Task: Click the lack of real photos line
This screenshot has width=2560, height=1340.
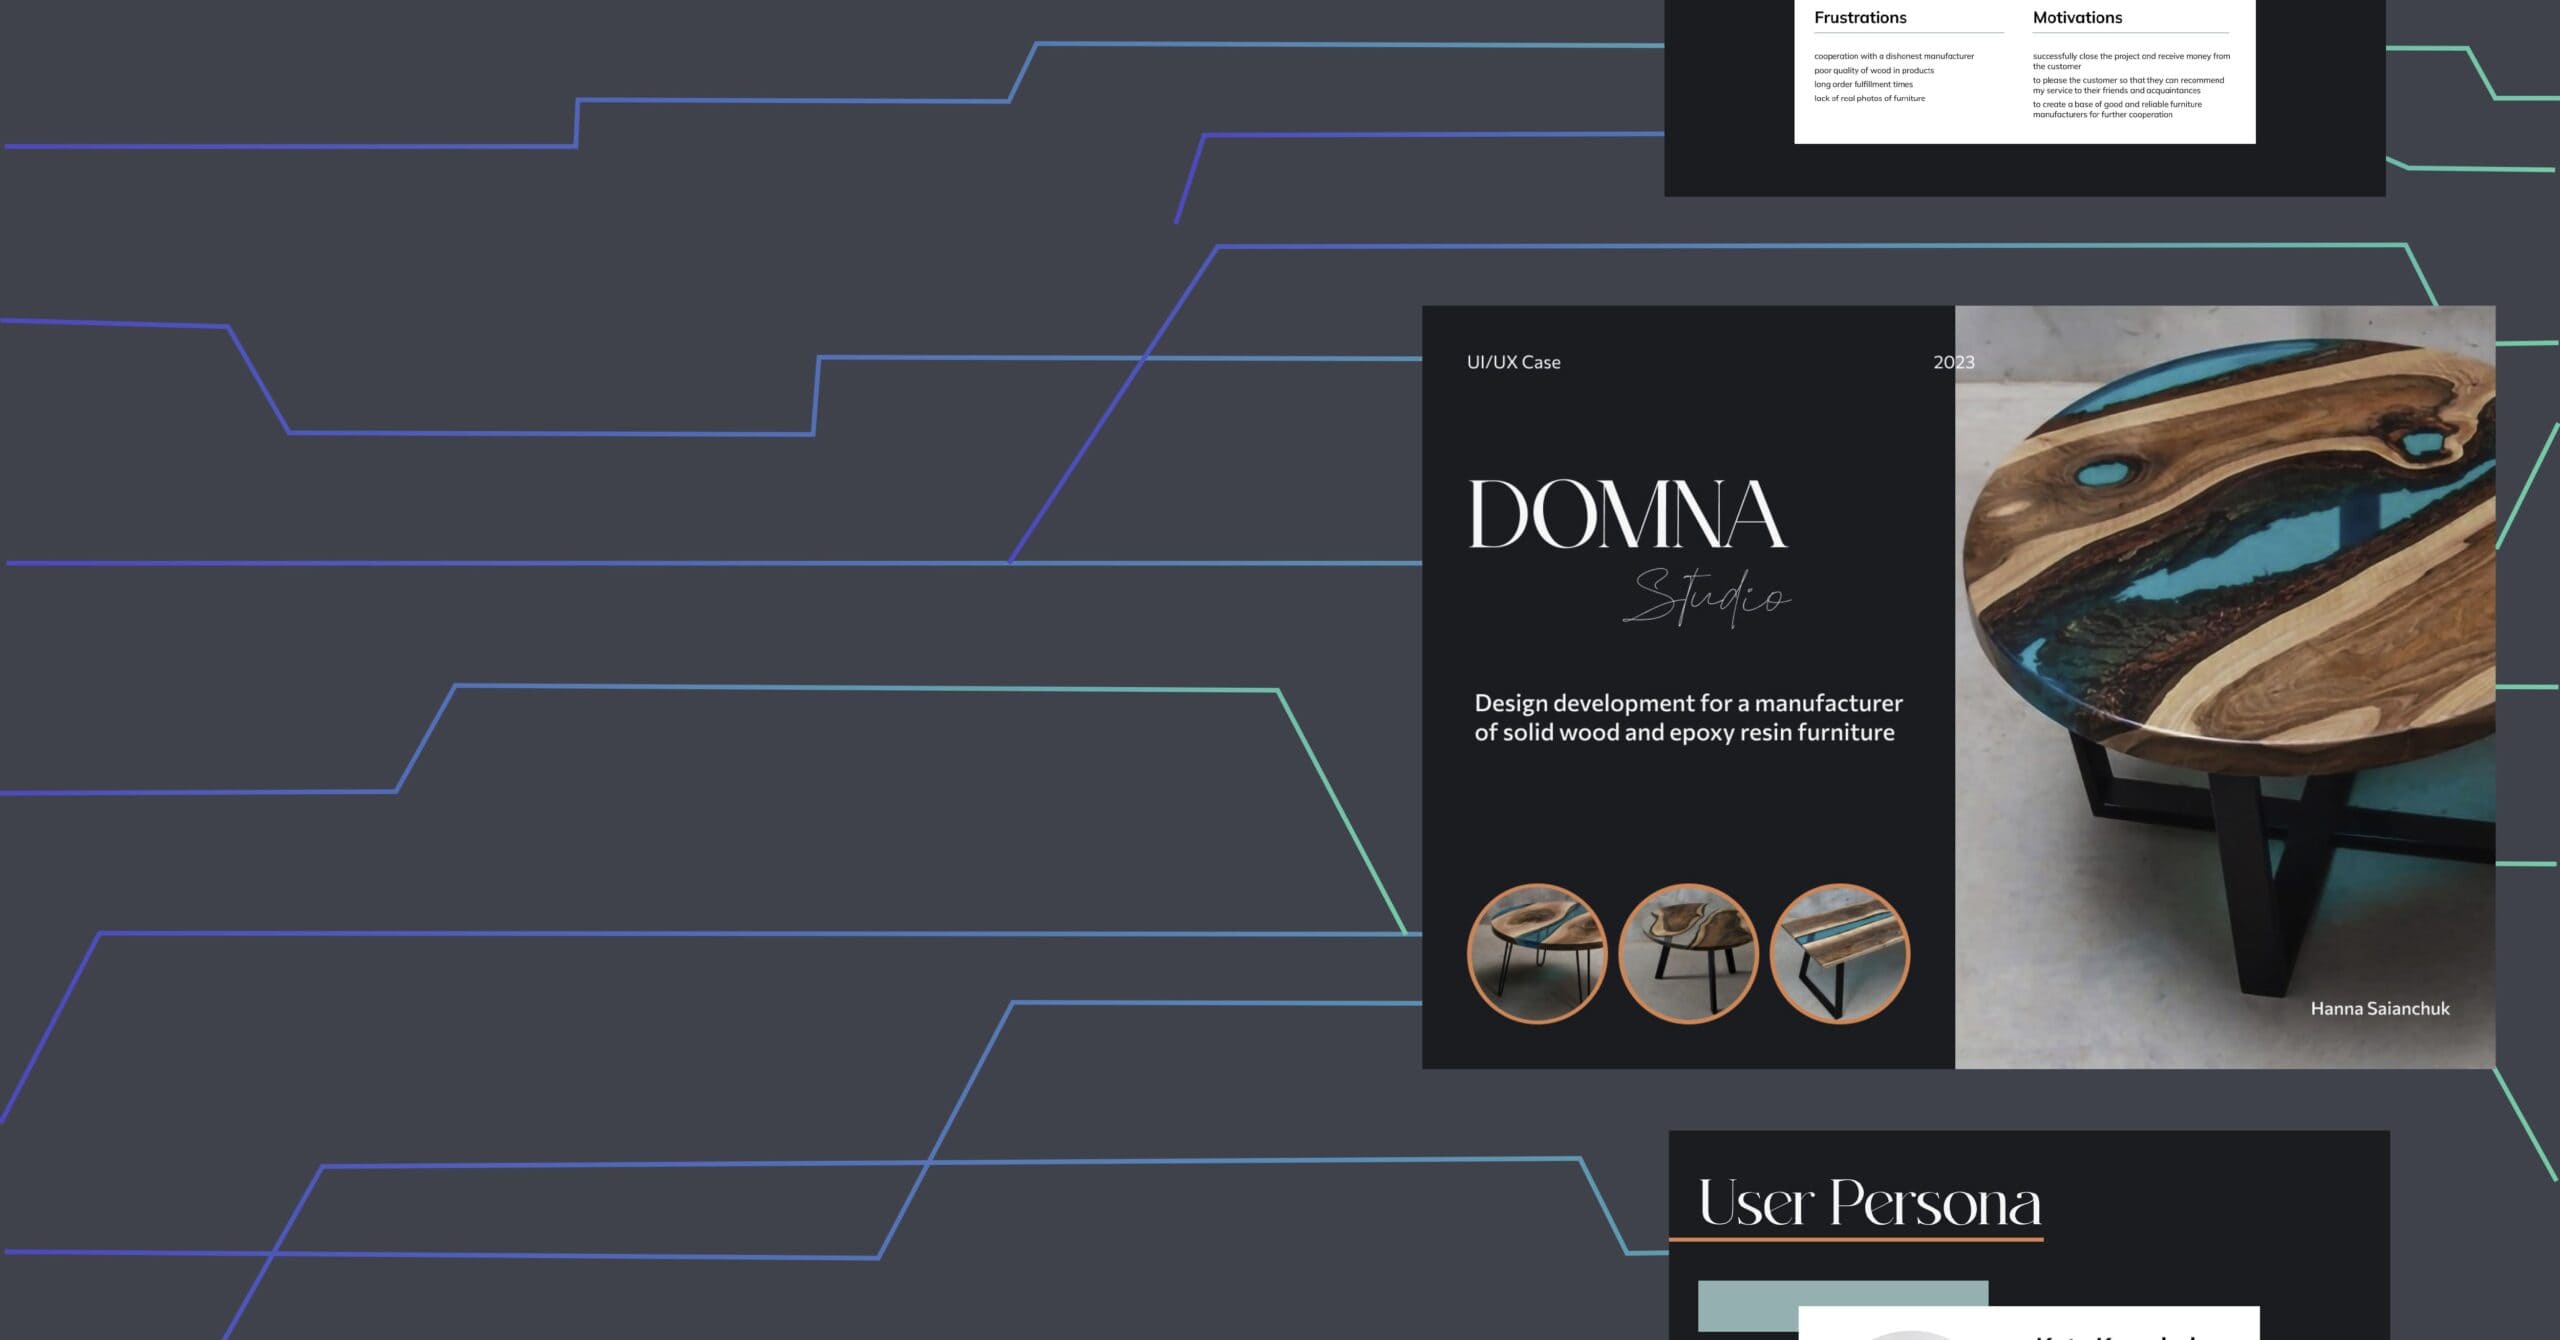Action: [x=1869, y=98]
